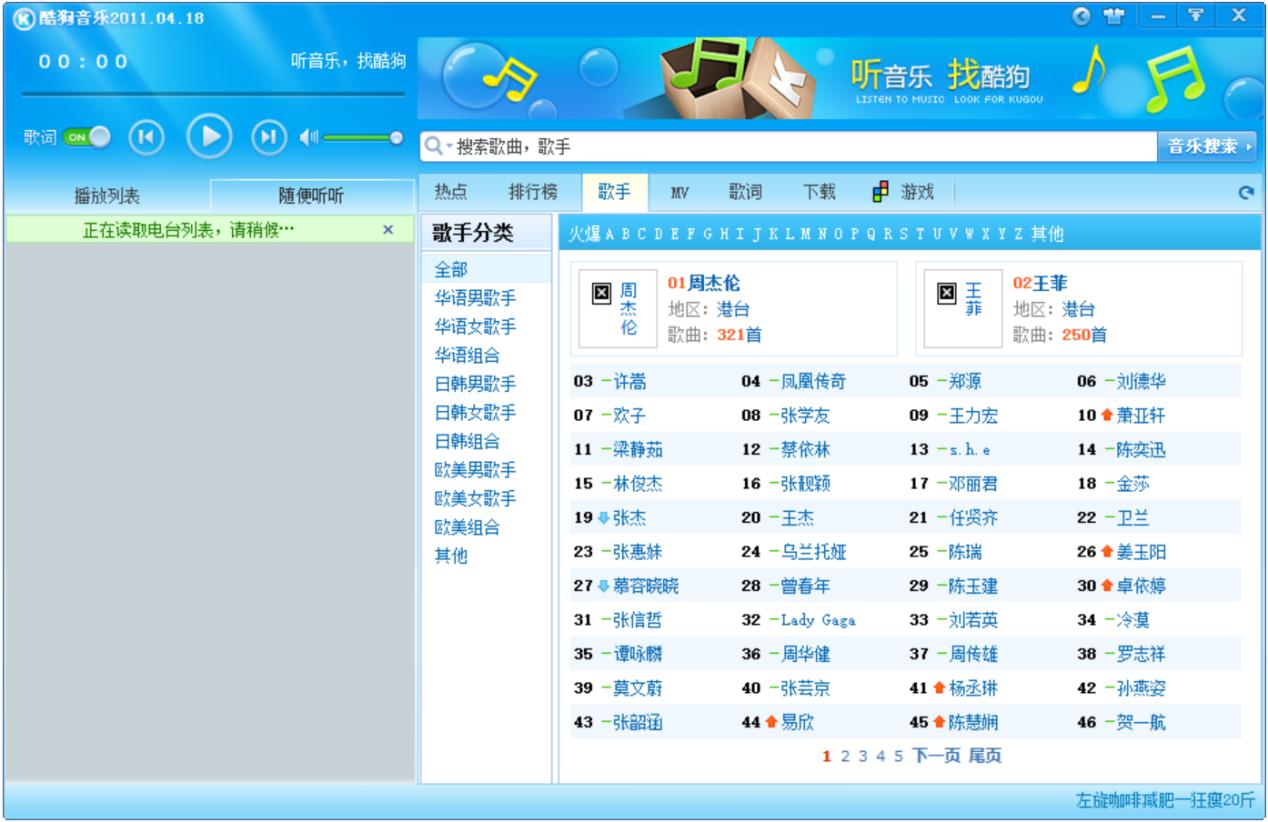Open singer 陈奕迅
This screenshot has height=822, width=1268.
(x=1140, y=450)
